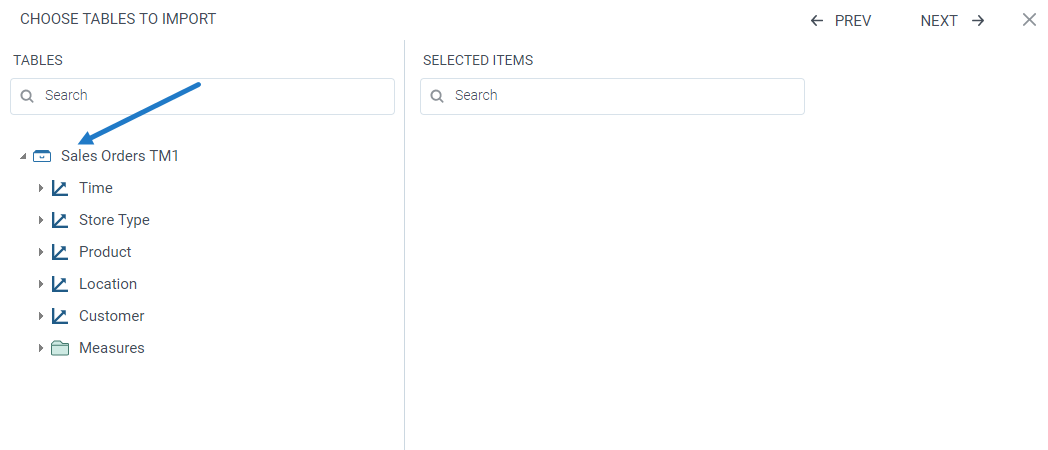The height and width of the screenshot is (450, 1048).
Task: Select the Customer tree item label
Action: pyautogui.click(x=112, y=316)
